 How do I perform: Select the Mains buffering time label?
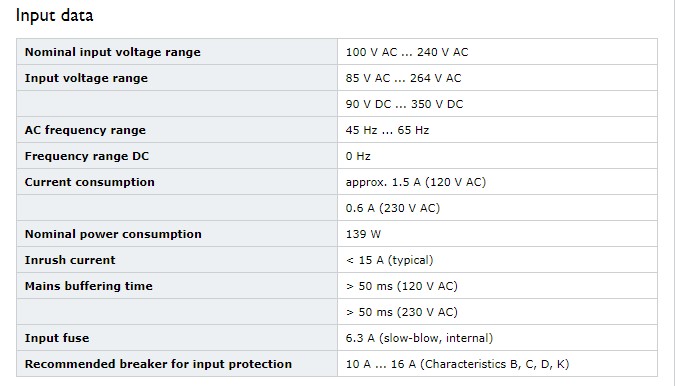(89, 286)
